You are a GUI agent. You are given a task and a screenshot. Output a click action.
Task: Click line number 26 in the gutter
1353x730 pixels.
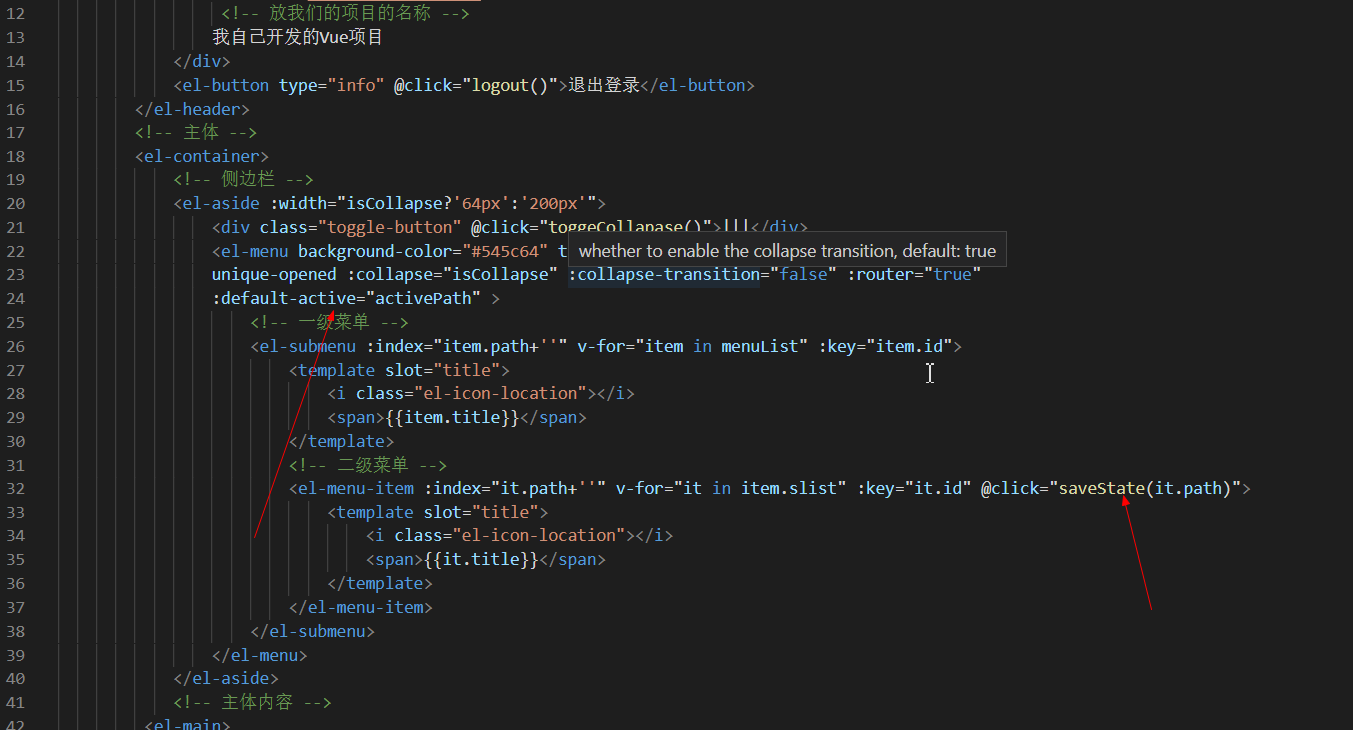coord(15,346)
